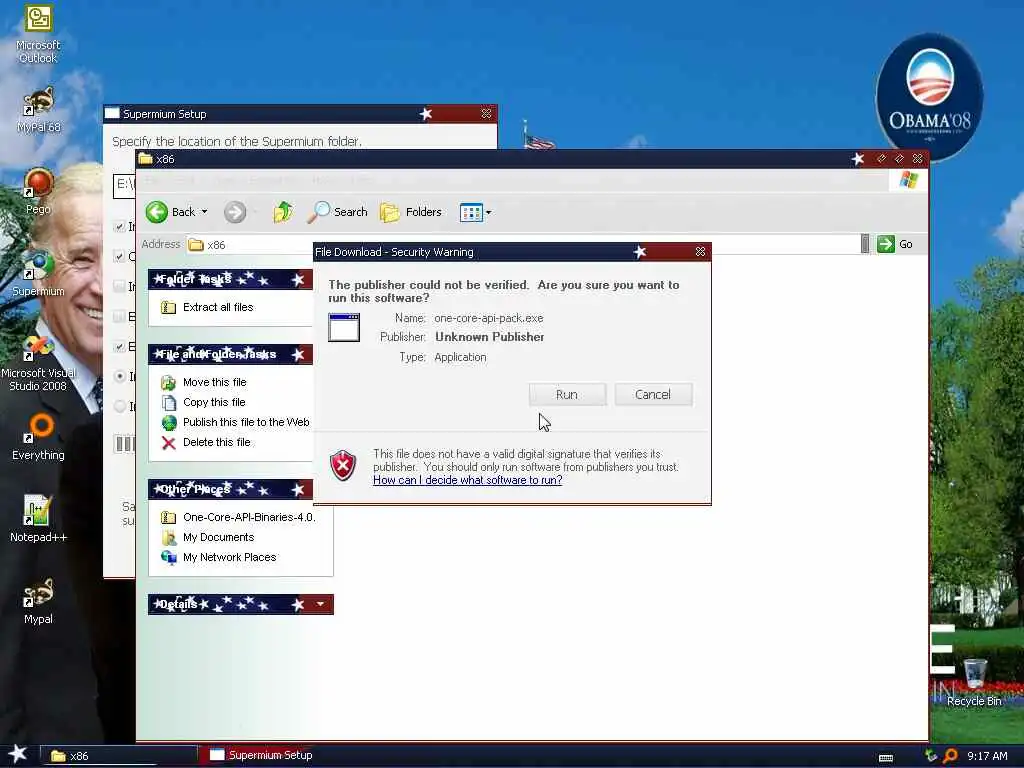Screen dimensions: 1024x768
Task: Close the File Download Security Warning dialog
Action: [700, 251]
